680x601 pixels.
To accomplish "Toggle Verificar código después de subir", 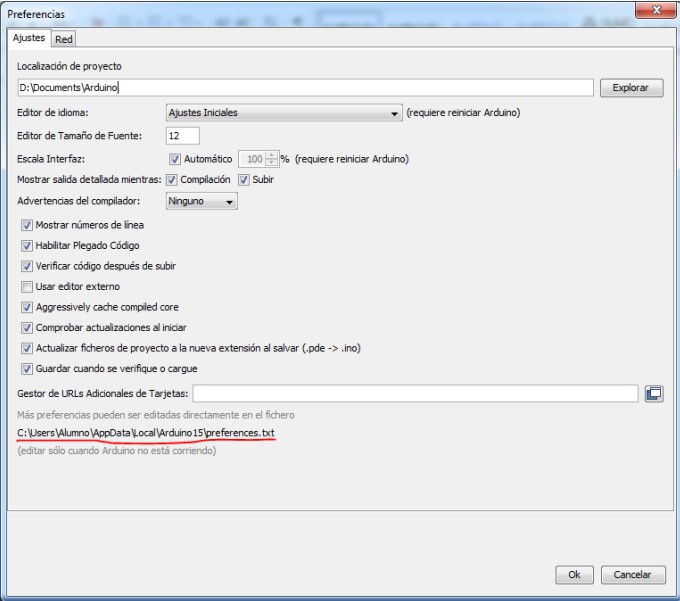I will point(26,266).
